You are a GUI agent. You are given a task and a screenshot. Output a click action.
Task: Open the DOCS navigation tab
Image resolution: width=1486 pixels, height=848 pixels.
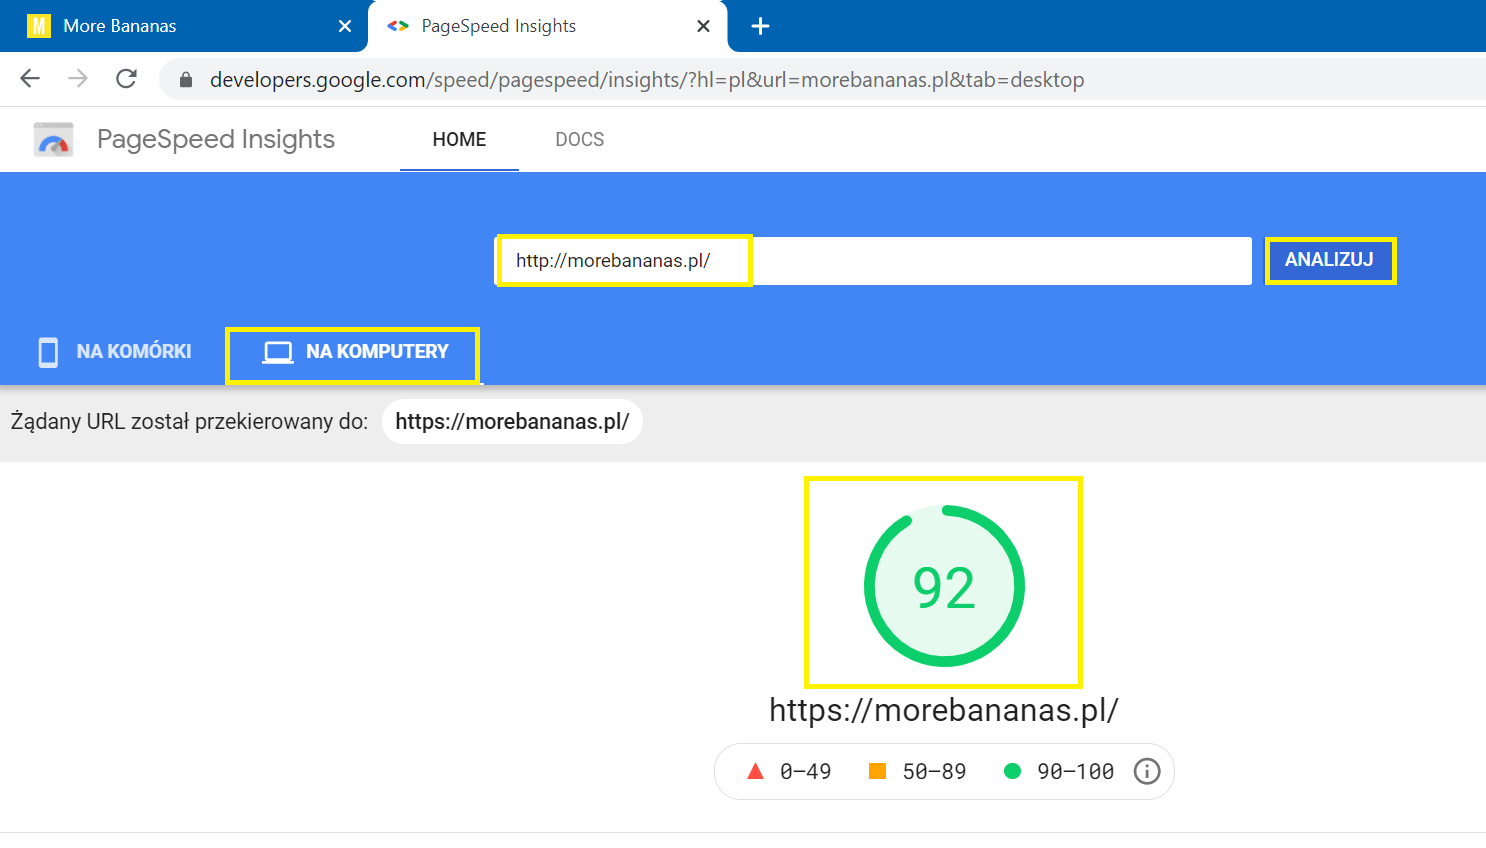(x=579, y=140)
